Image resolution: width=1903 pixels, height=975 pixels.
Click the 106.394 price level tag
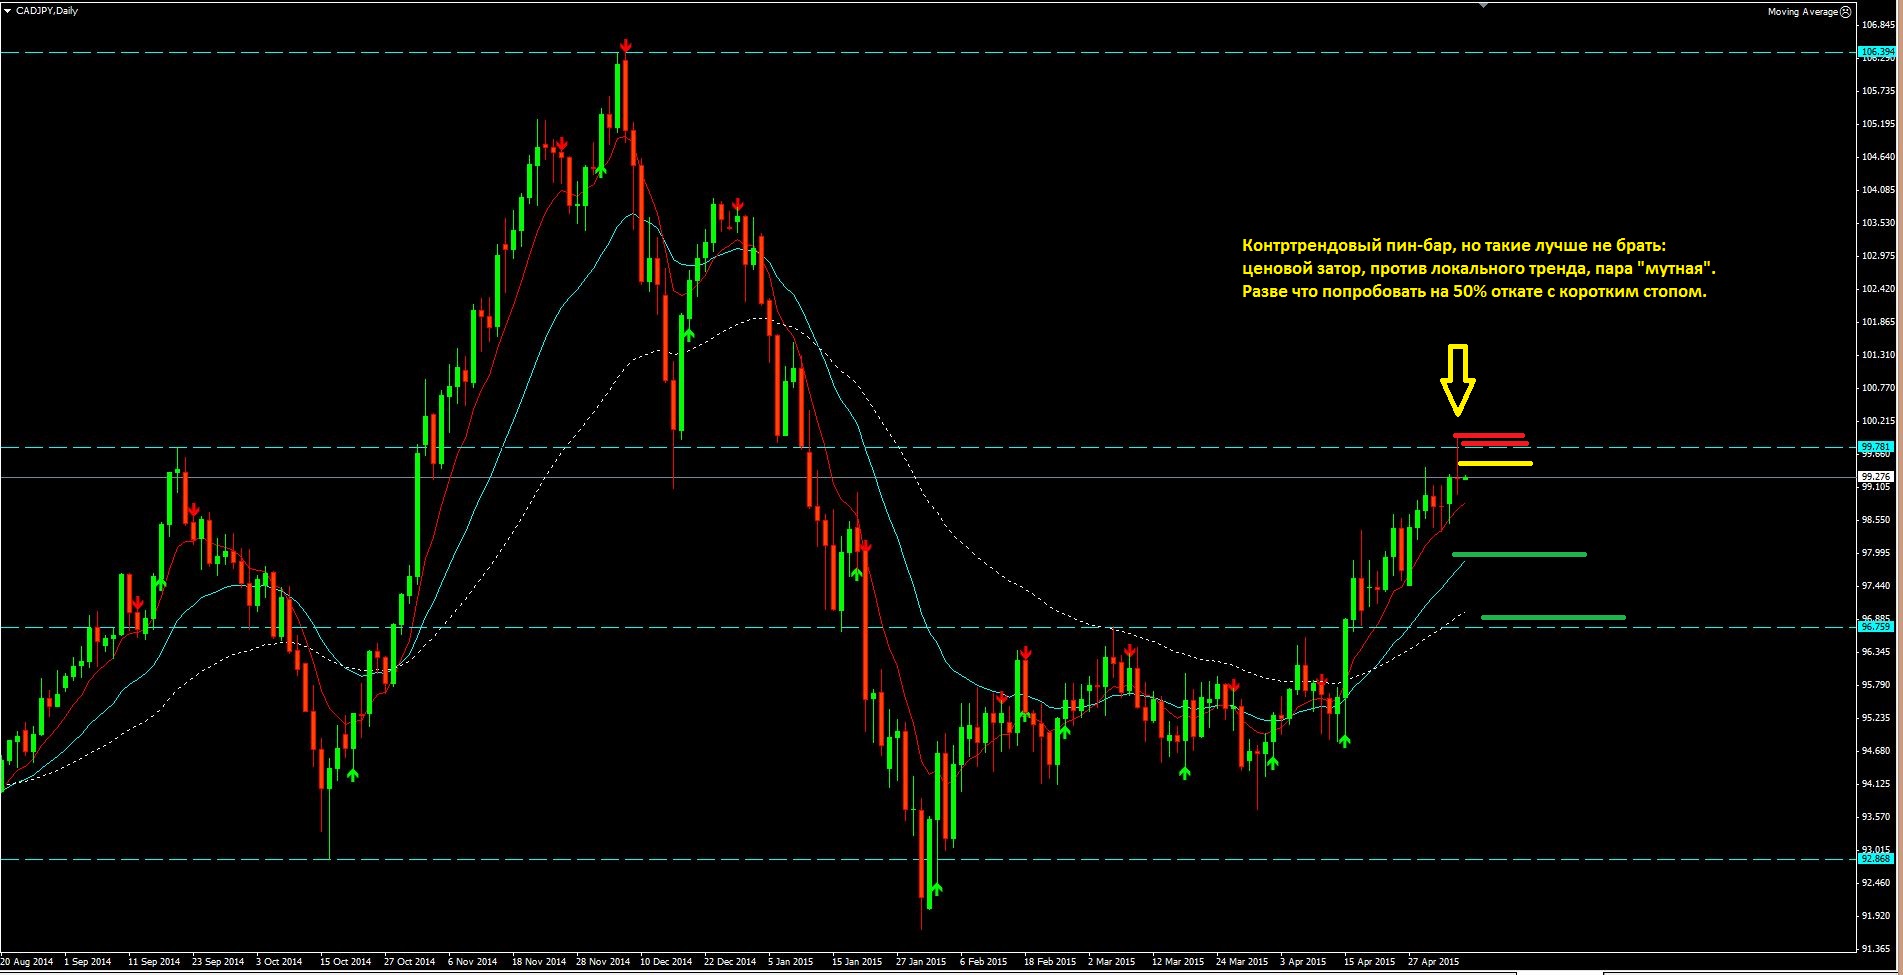click(1876, 51)
